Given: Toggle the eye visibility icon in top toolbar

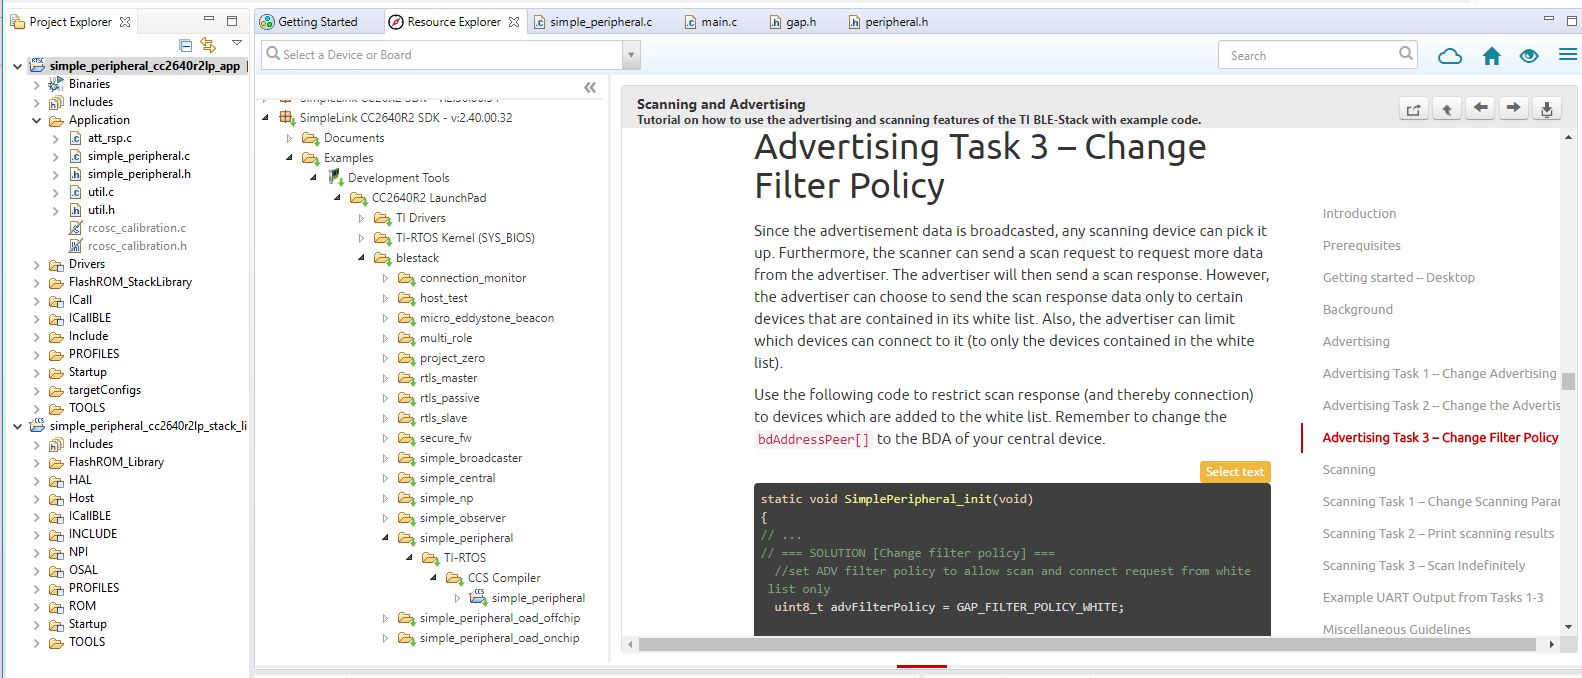Looking at the screenshot, I should (x=1528, y=56).
